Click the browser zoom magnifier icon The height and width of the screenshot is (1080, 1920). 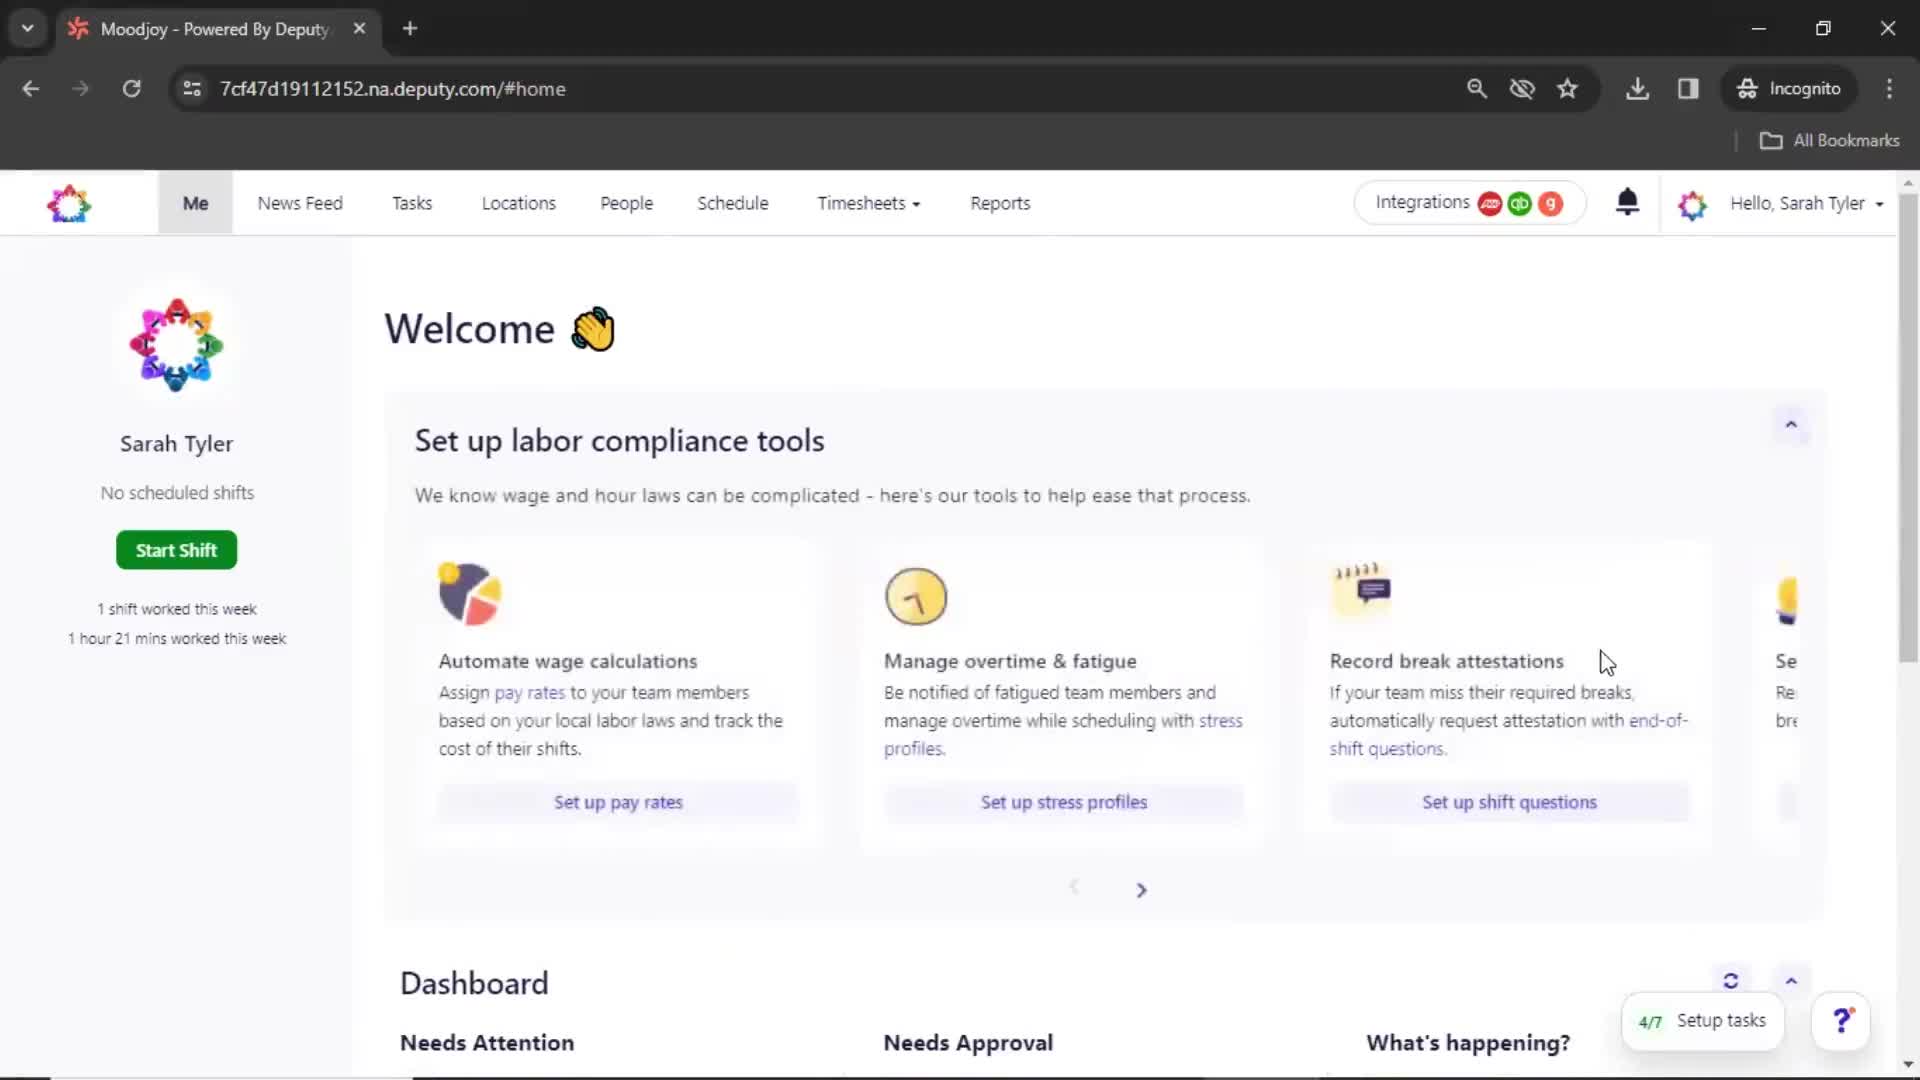point(1476,89)
